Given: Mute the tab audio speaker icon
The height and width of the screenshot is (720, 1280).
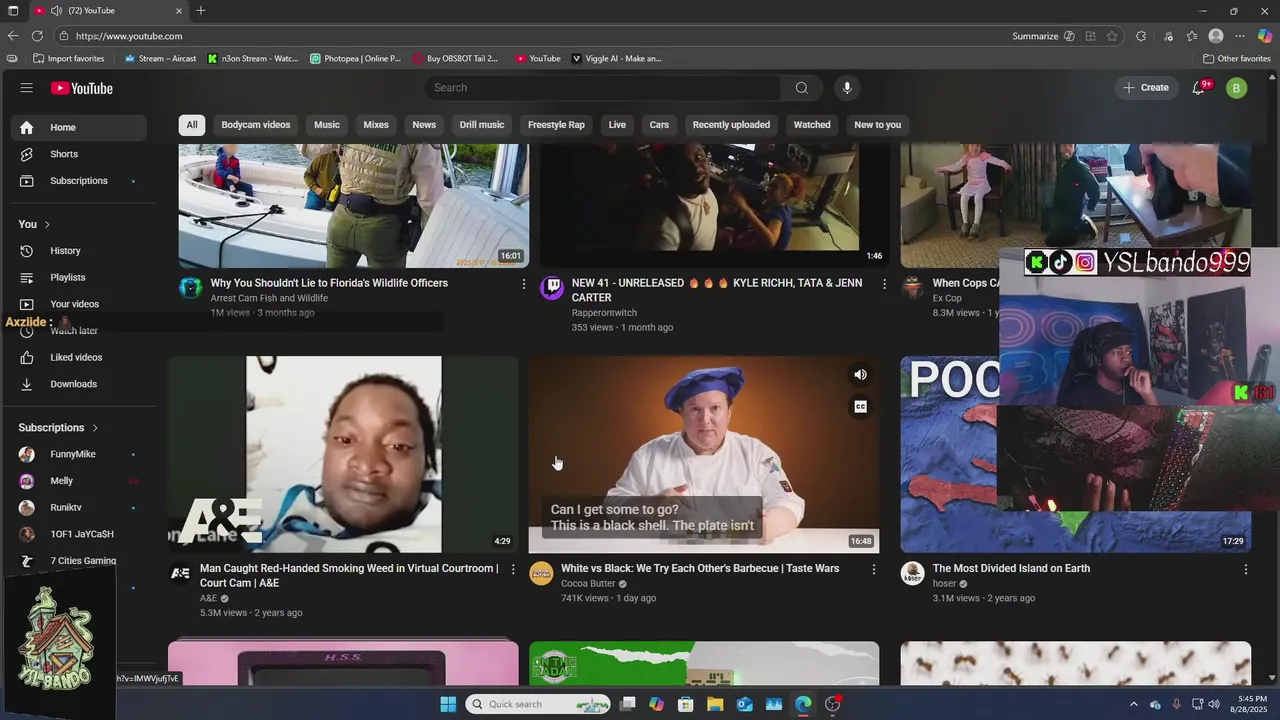Looking at the screenshot, I should 56,11.
